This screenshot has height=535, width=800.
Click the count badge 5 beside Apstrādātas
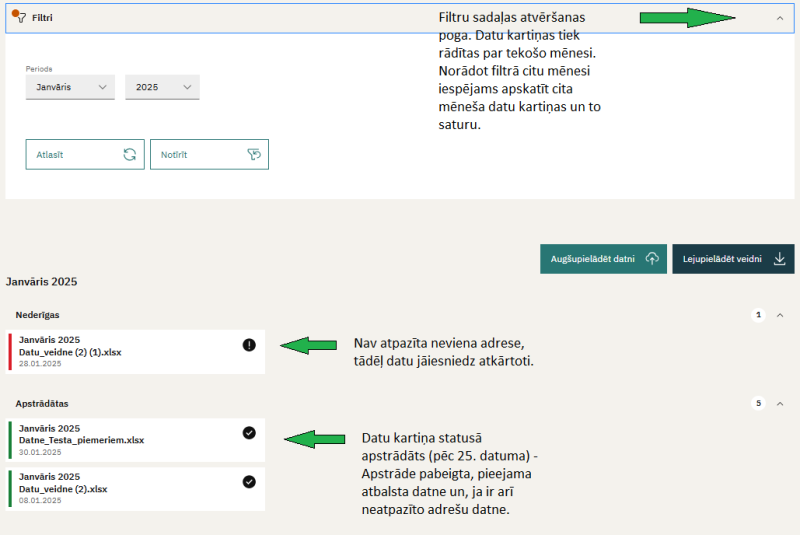click(x=758, y=403)
